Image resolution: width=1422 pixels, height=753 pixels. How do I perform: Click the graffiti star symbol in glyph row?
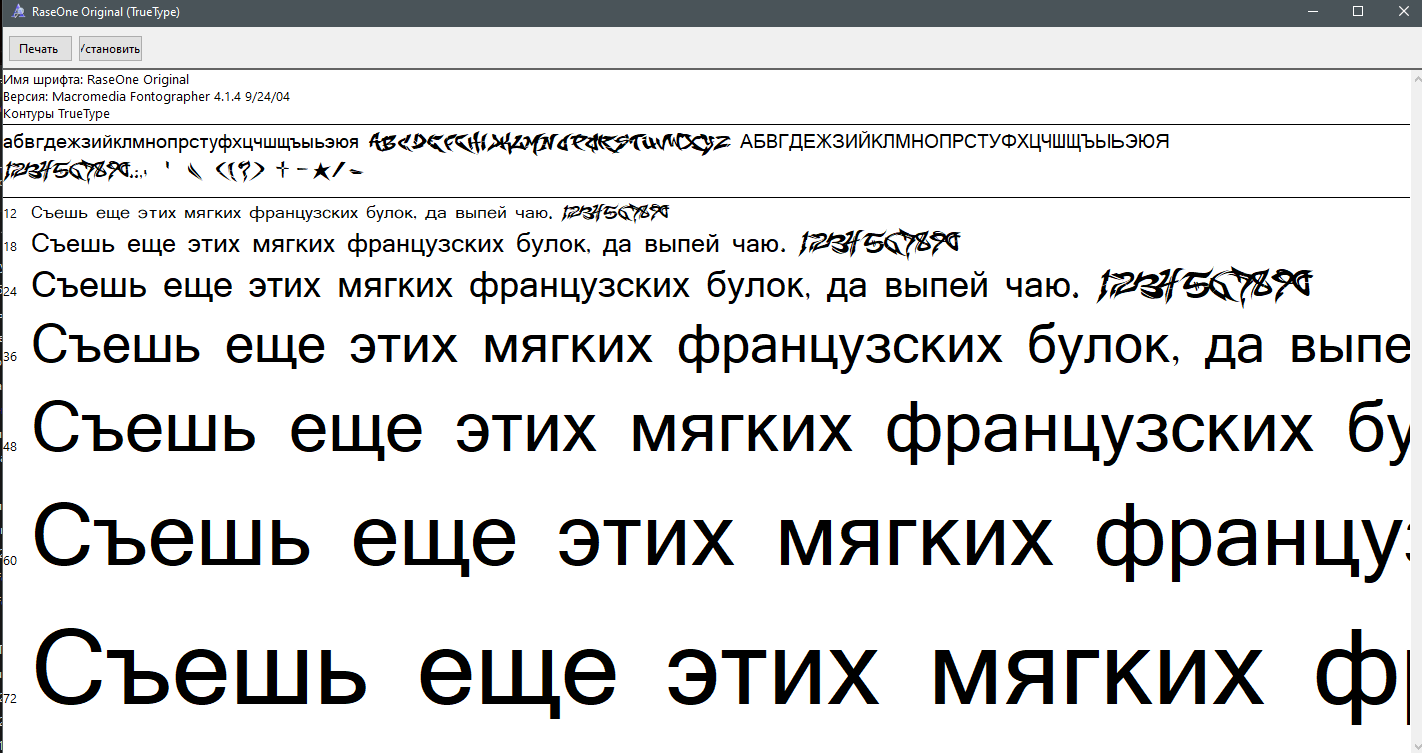pyautogui.click(x=321, y=172)
